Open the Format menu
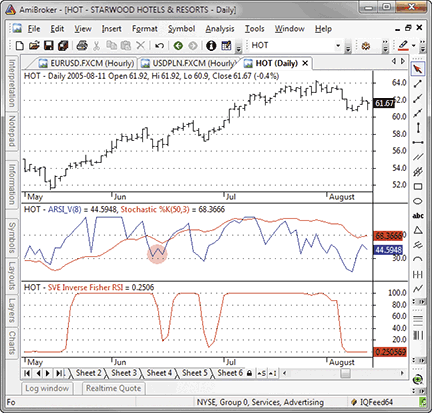 tap(145, 29)
